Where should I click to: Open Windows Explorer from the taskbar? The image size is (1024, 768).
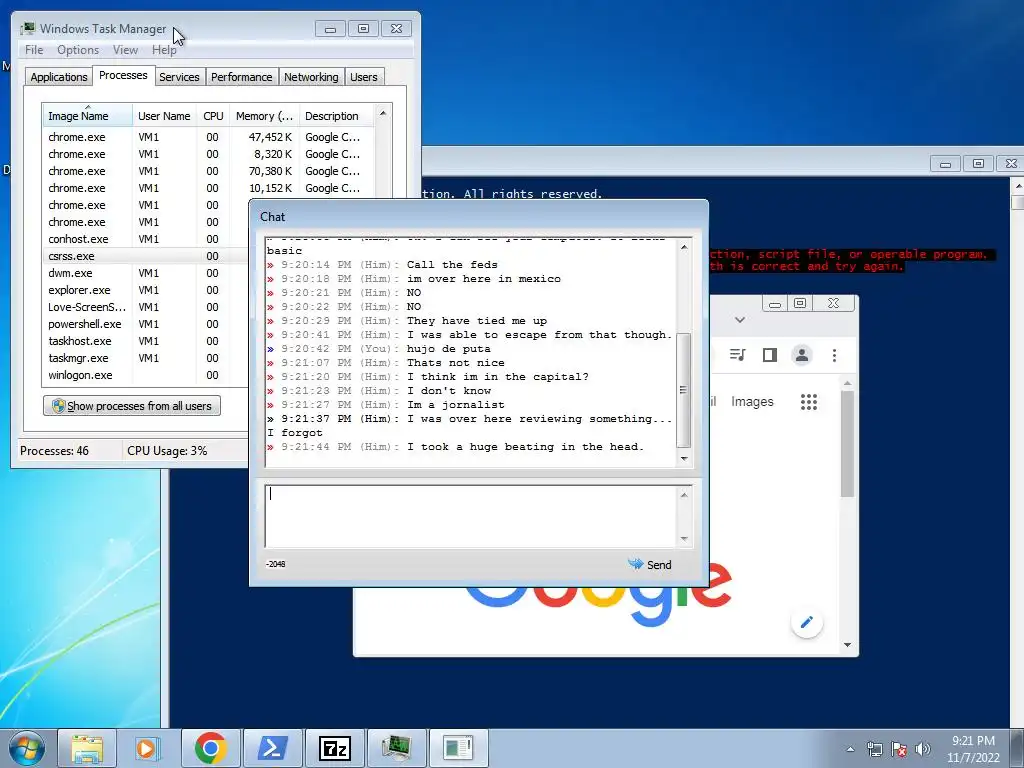coord(87,748)
